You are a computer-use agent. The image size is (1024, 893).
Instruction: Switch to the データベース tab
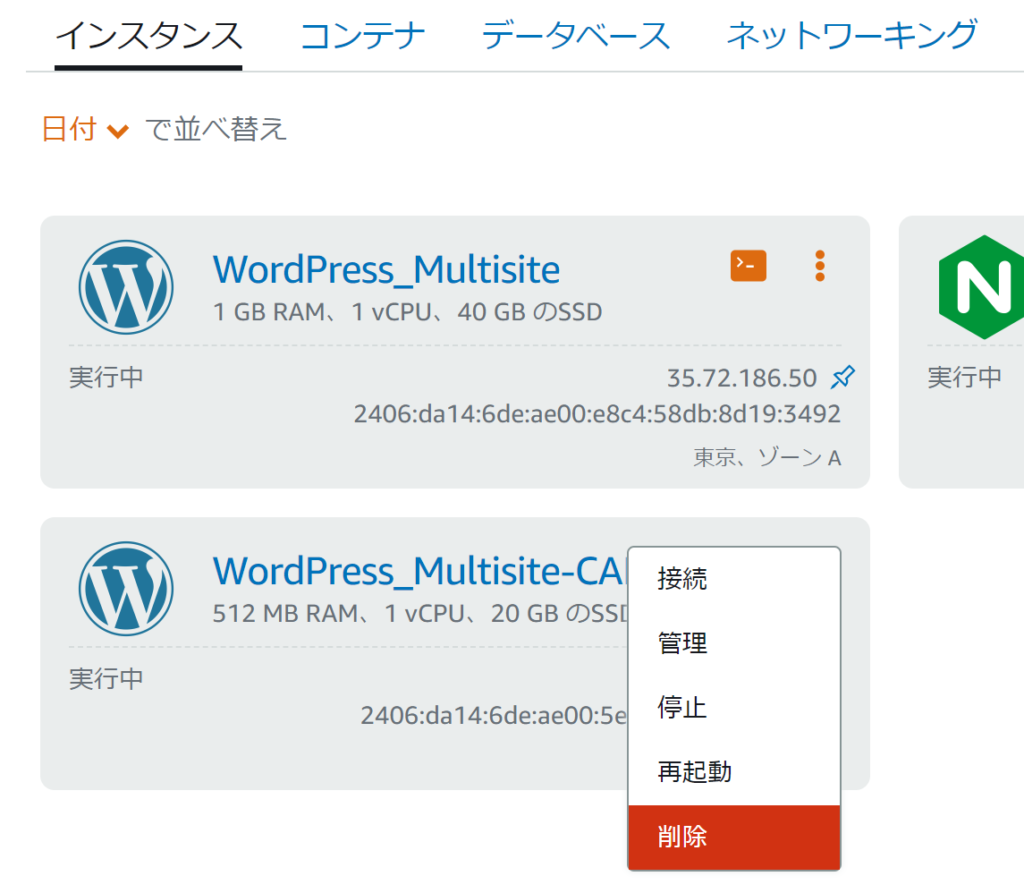coord(576,37)
